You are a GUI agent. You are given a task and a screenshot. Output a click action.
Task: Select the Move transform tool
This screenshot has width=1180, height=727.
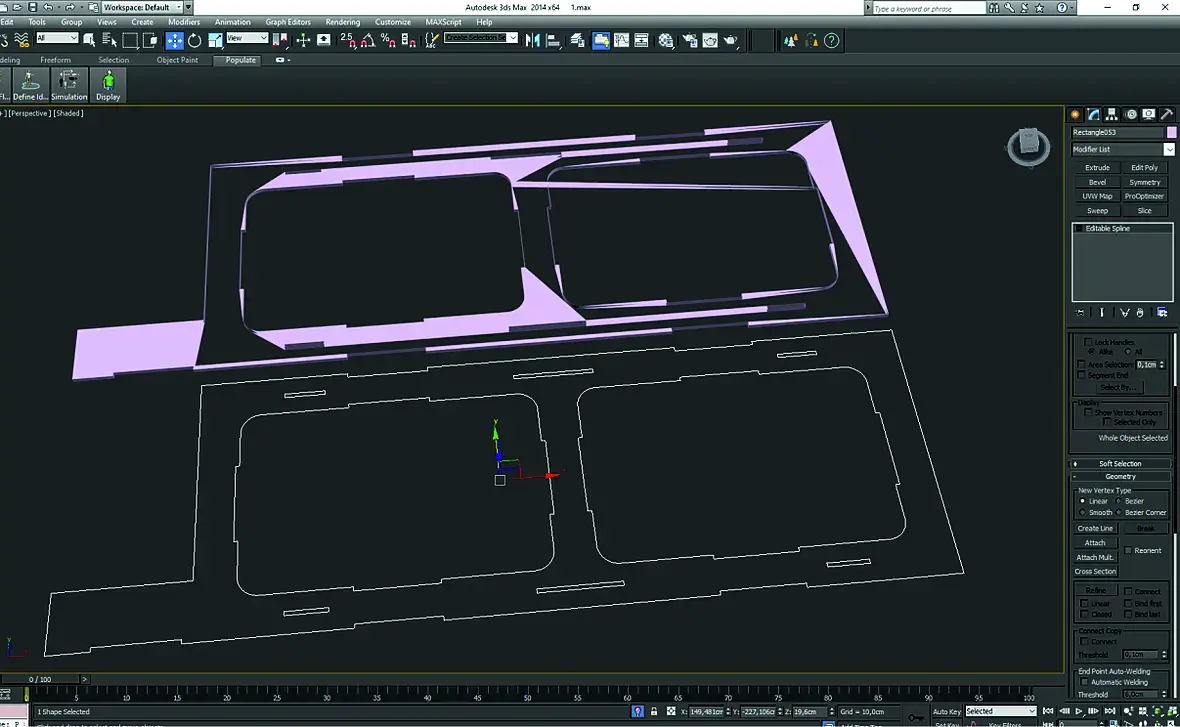(175, 40)
